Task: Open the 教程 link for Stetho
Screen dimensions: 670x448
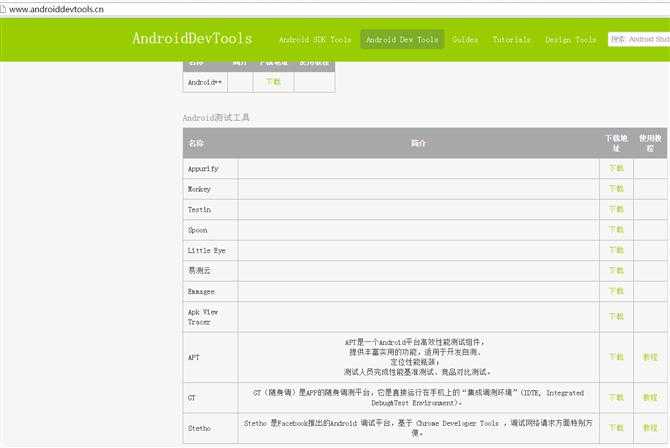Action: [650, 428]
